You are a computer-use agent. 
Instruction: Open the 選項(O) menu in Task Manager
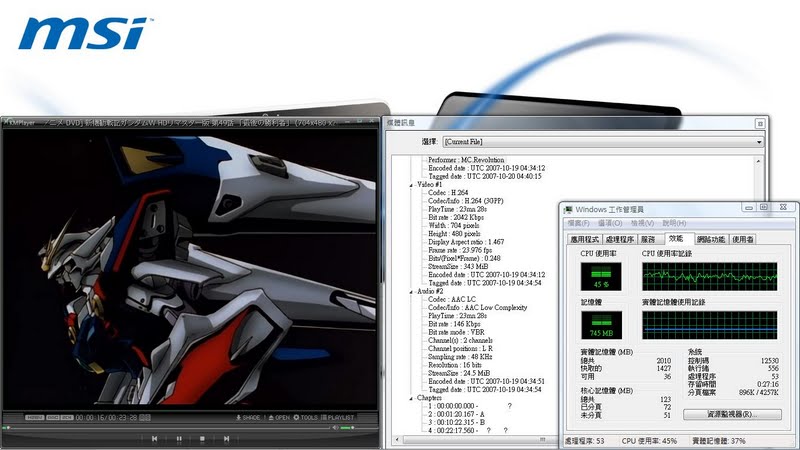[x=610, y=223]
